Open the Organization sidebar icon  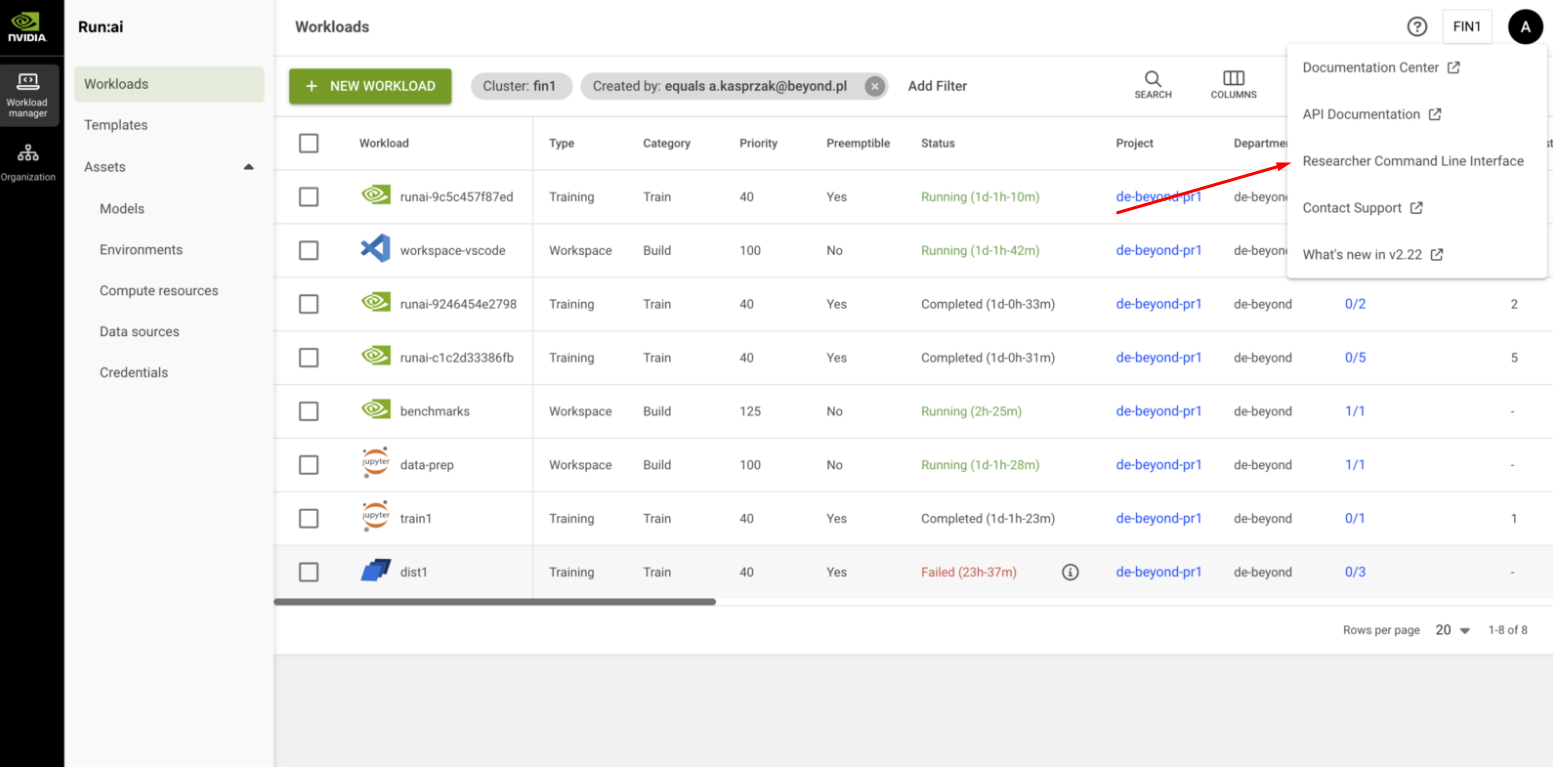28,162
